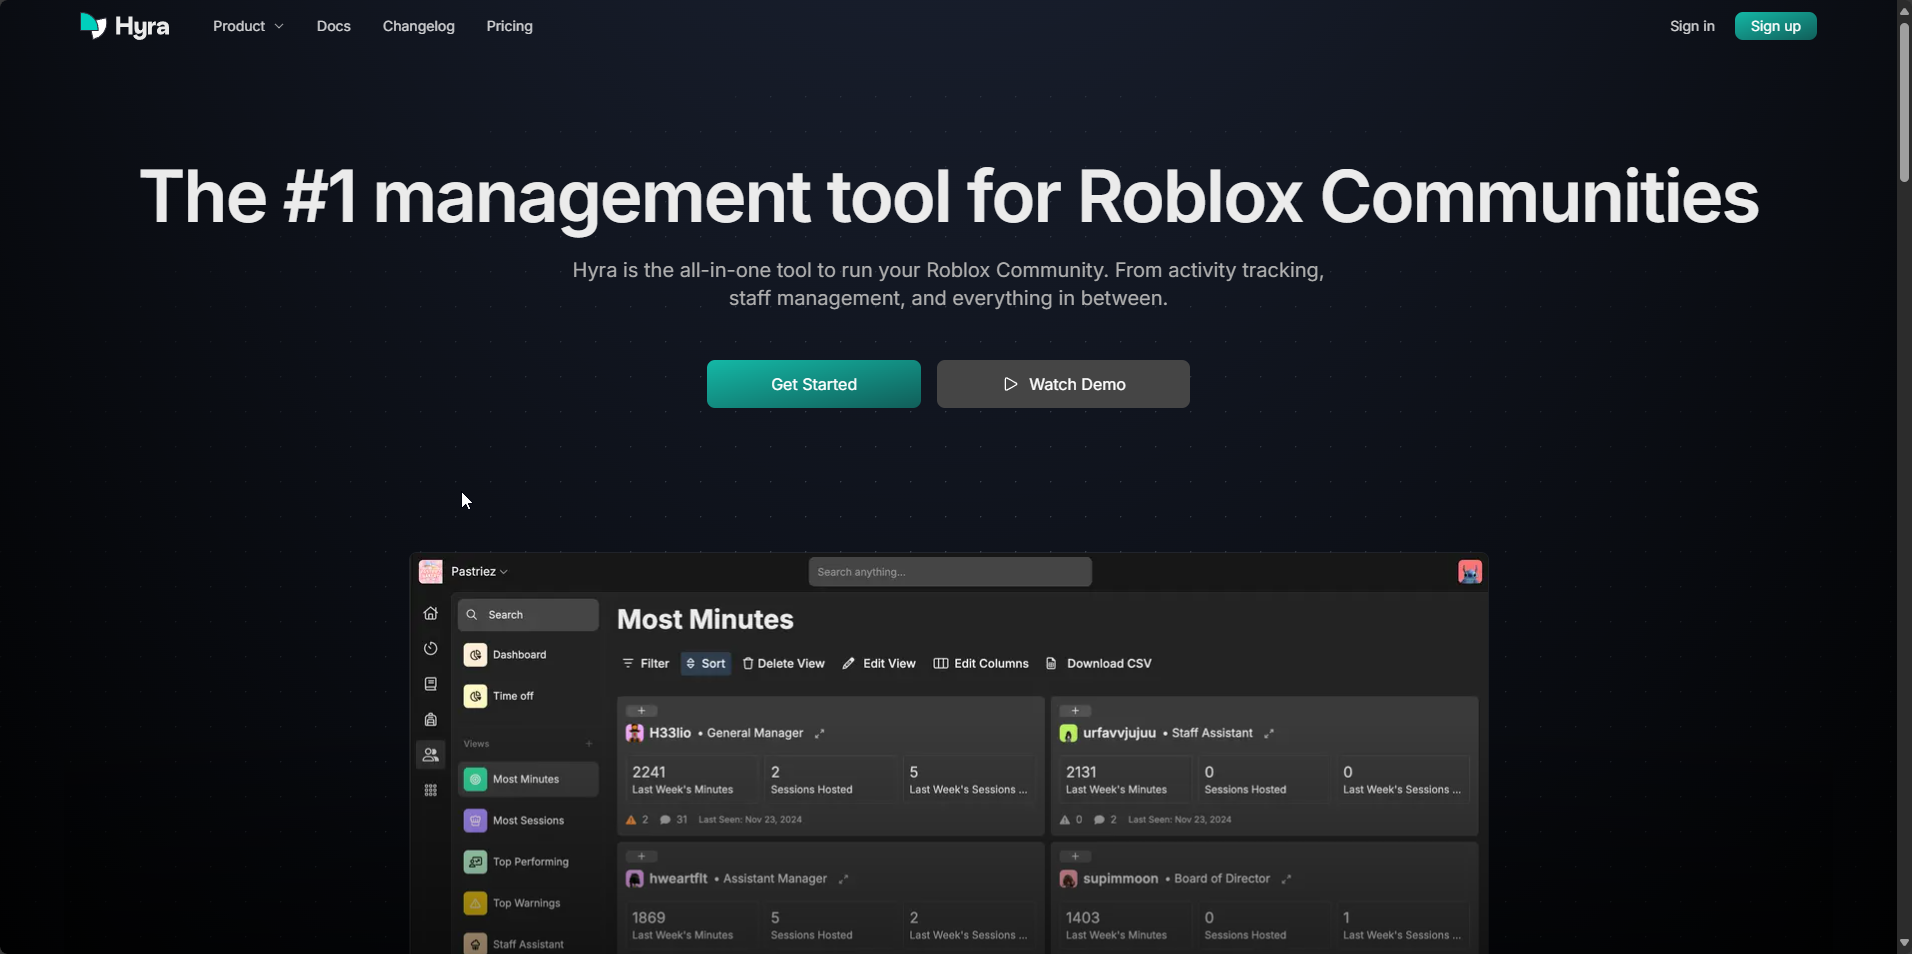Open the Changelog page
Screen dimensions: 1912x954
coord(419,26)
